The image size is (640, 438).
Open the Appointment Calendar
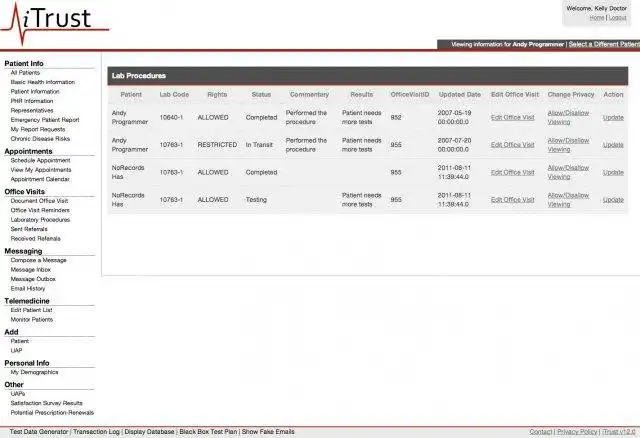click(x=40, y=179)
